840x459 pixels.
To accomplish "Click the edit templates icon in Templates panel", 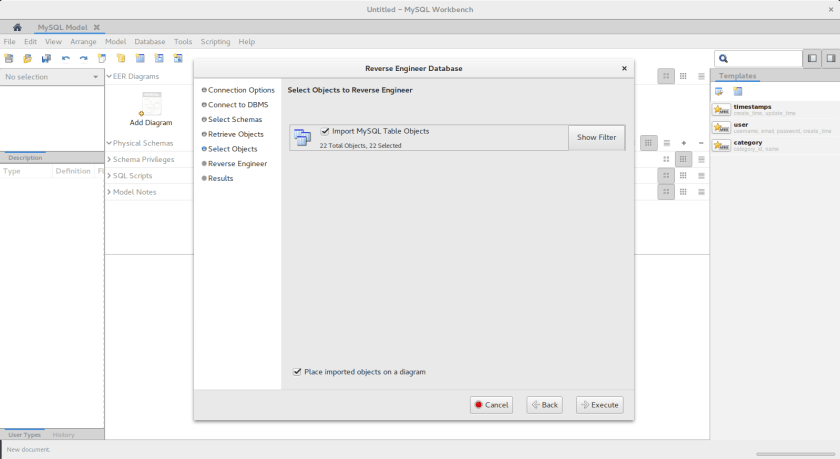I will pyautogui.click(x=719, y=92).
